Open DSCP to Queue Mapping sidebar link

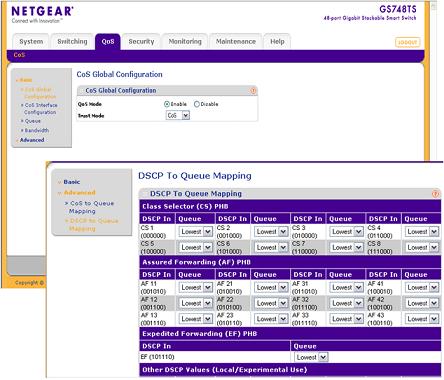coord(94,225)
